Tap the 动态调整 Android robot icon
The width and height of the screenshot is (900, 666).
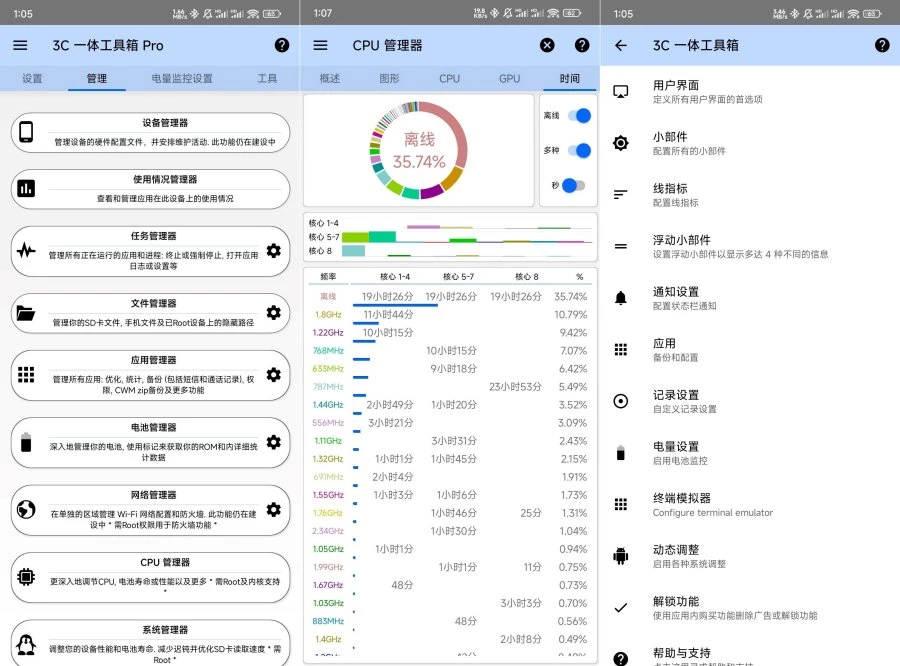[622, 555]
